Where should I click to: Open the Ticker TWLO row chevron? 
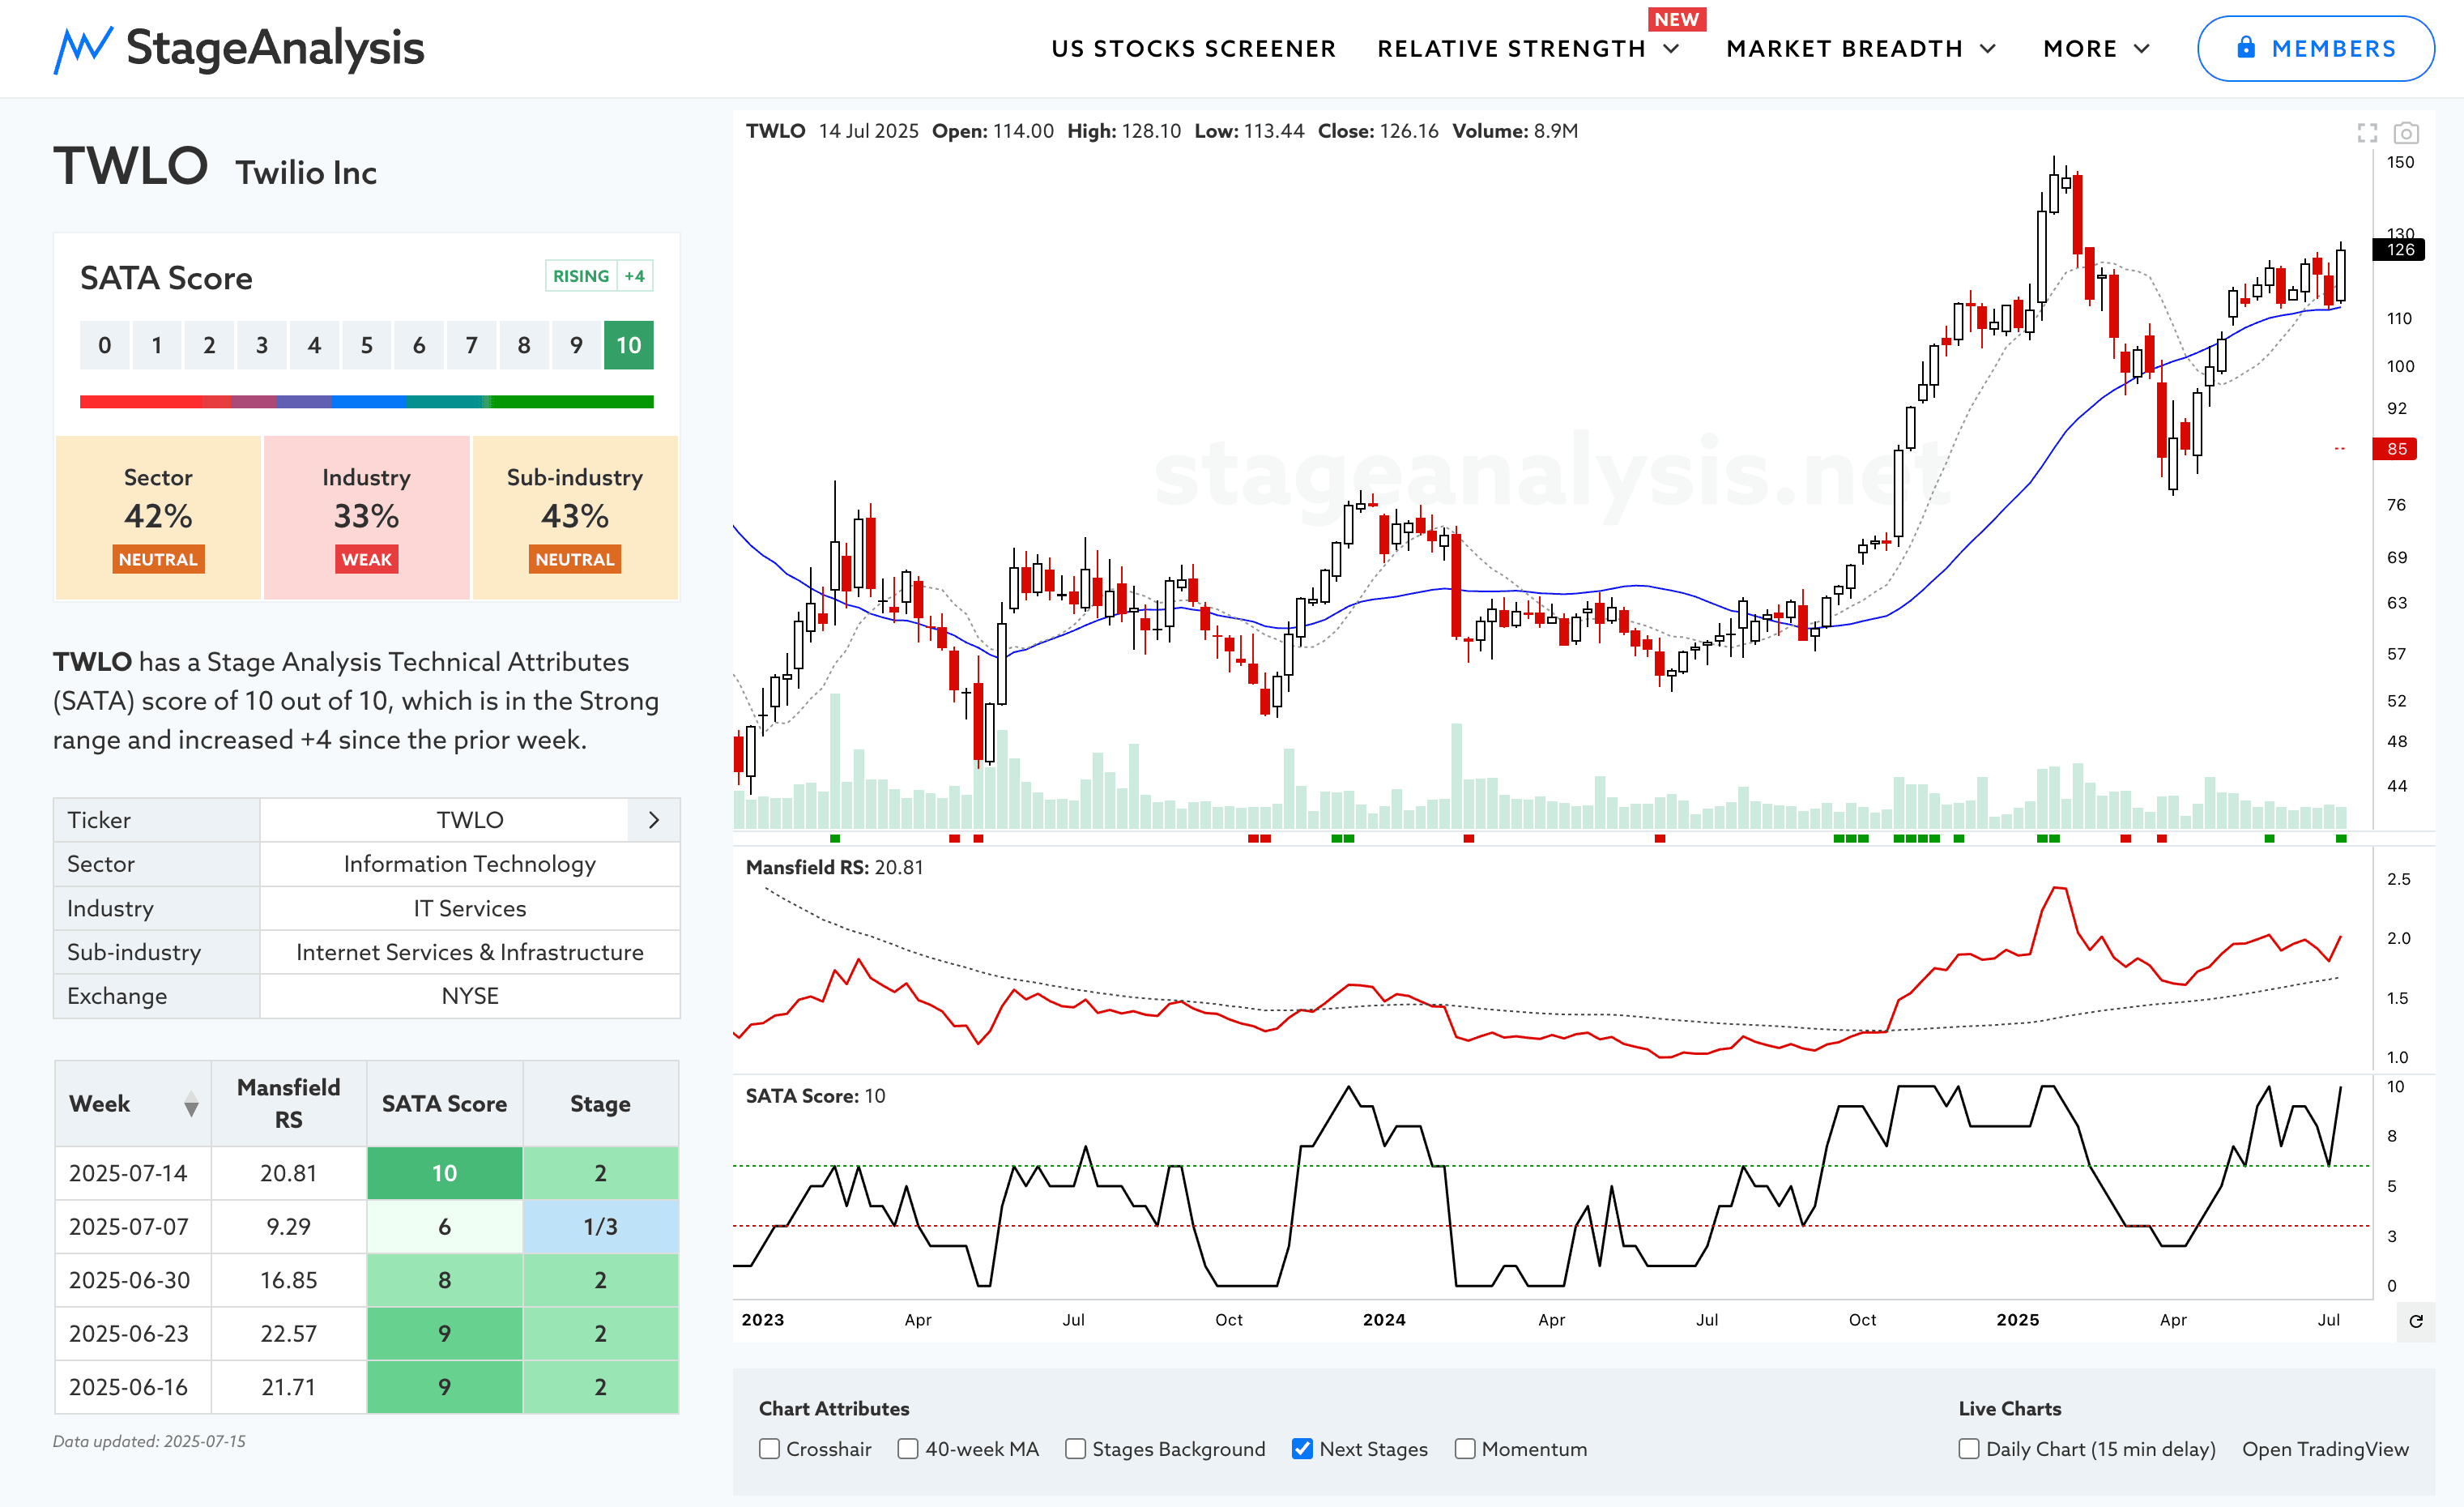[654, 820]
